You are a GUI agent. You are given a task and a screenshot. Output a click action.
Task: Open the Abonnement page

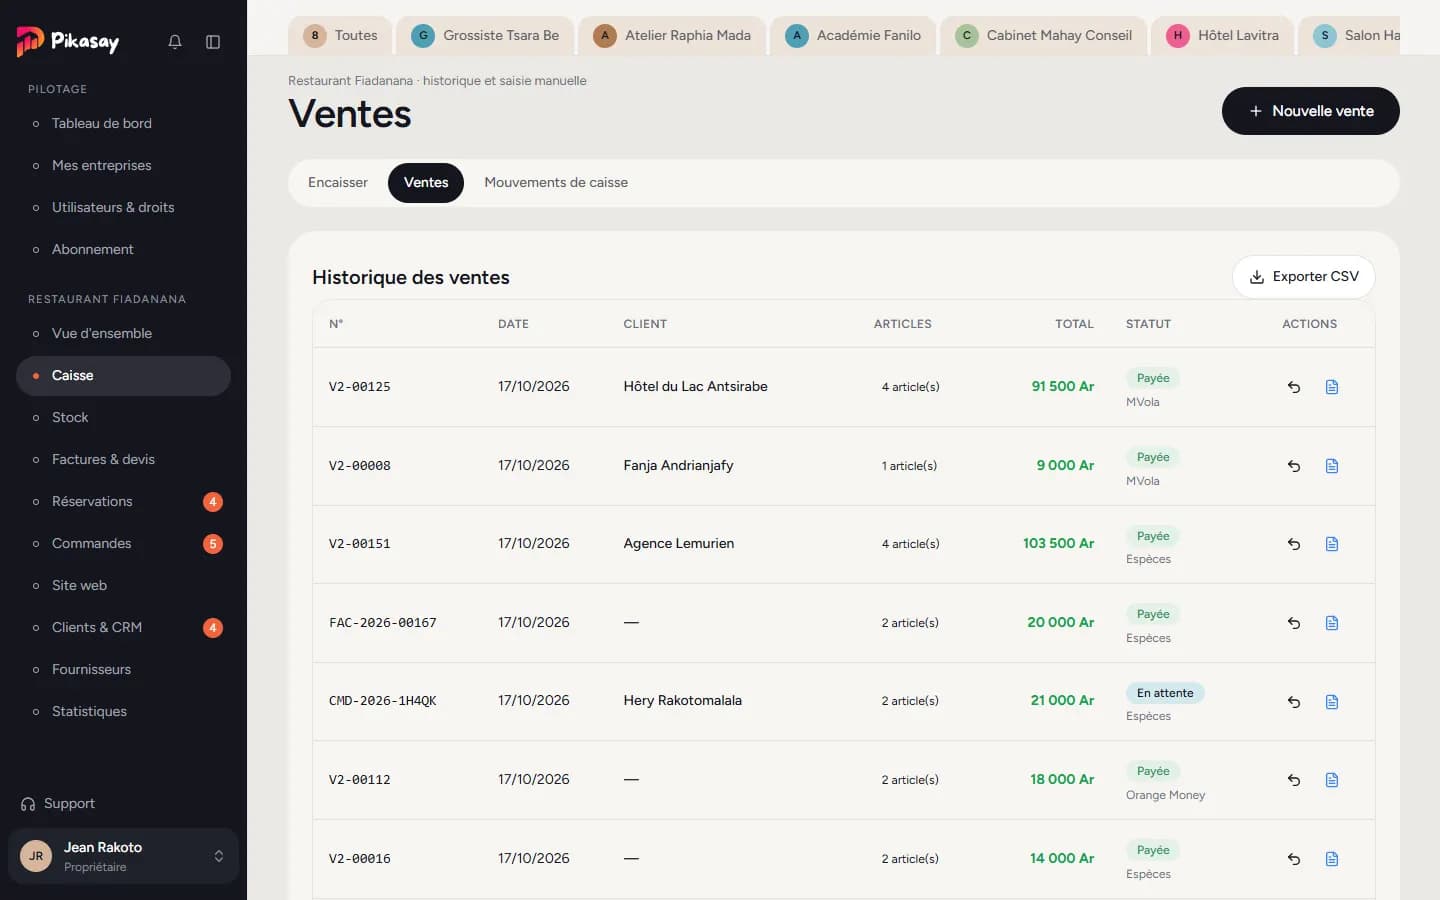click(x=123, y=250)
